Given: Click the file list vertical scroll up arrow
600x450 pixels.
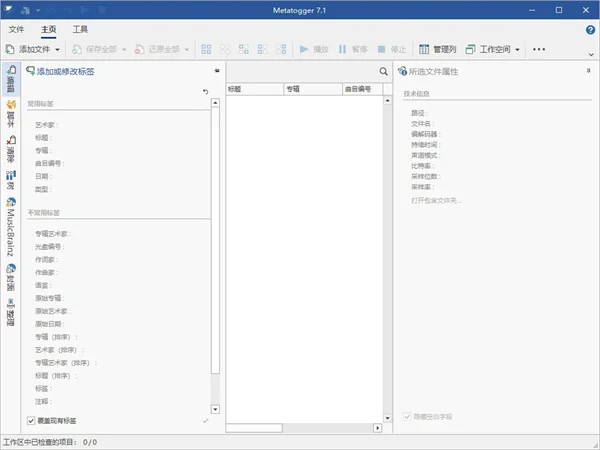Looking at the screenshot, I should 388,100.
